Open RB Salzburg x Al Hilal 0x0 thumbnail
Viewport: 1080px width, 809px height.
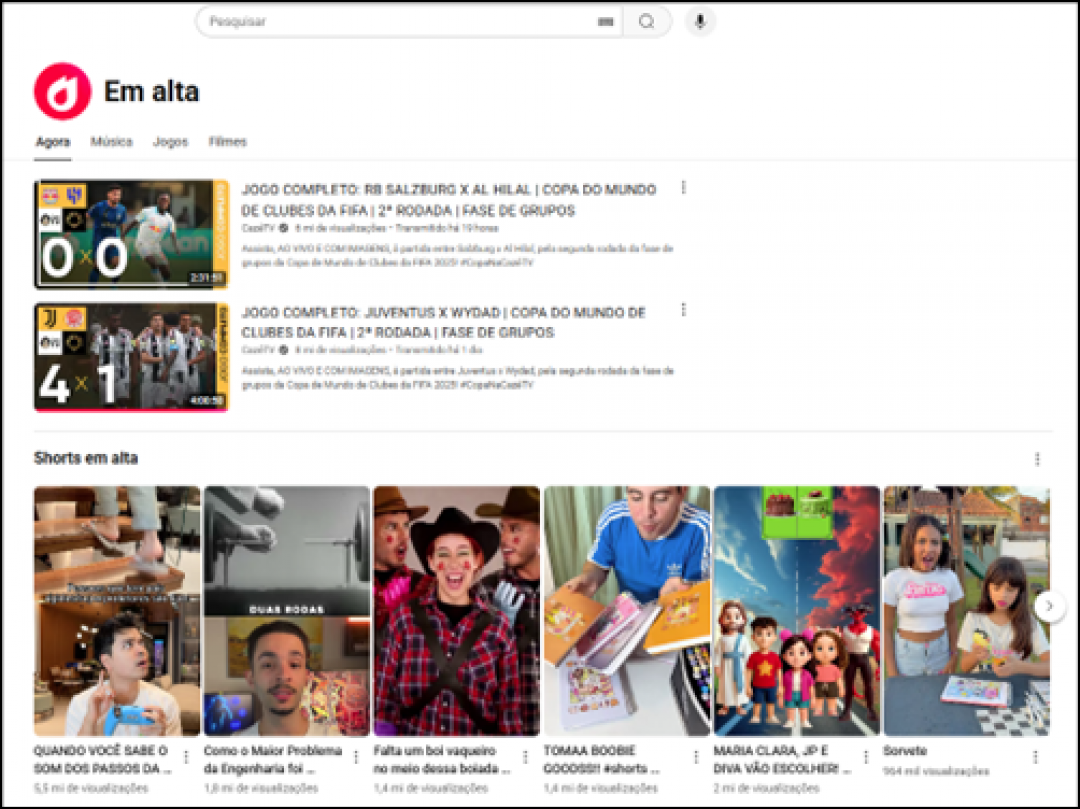tap(131, 234)
